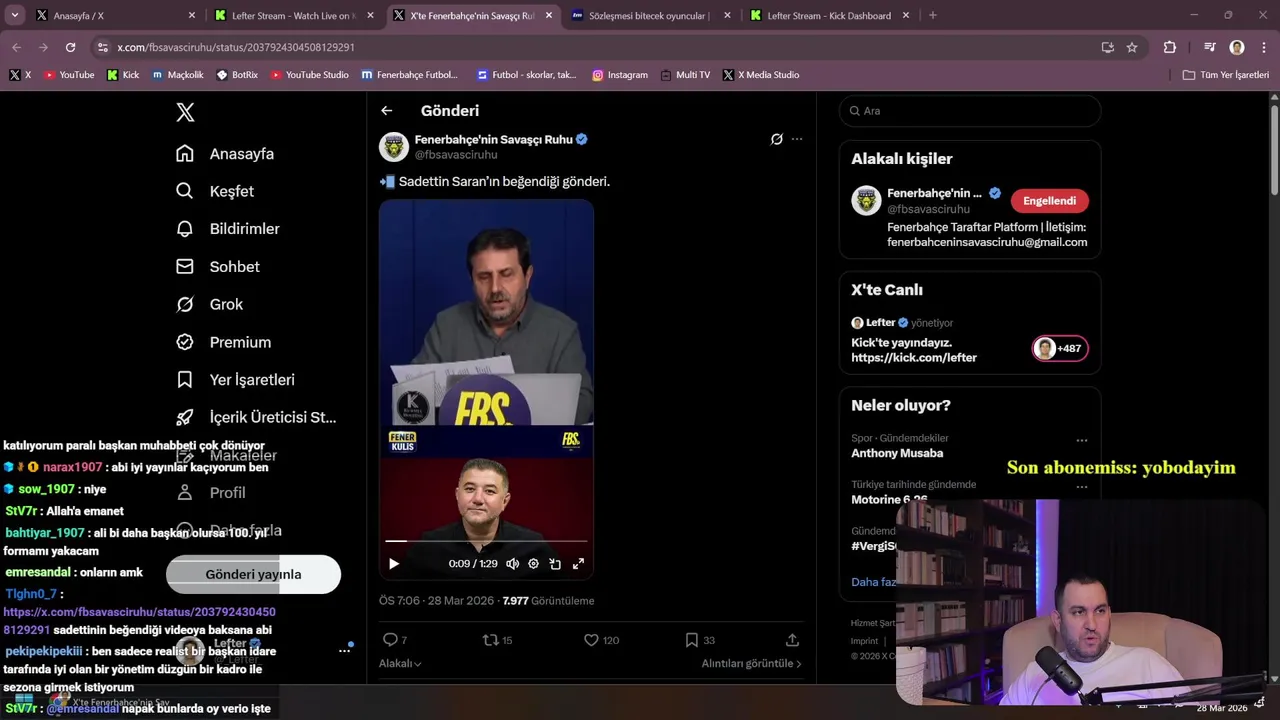
Task: Open YouTube bookmark
Action: tap(69, 75)
